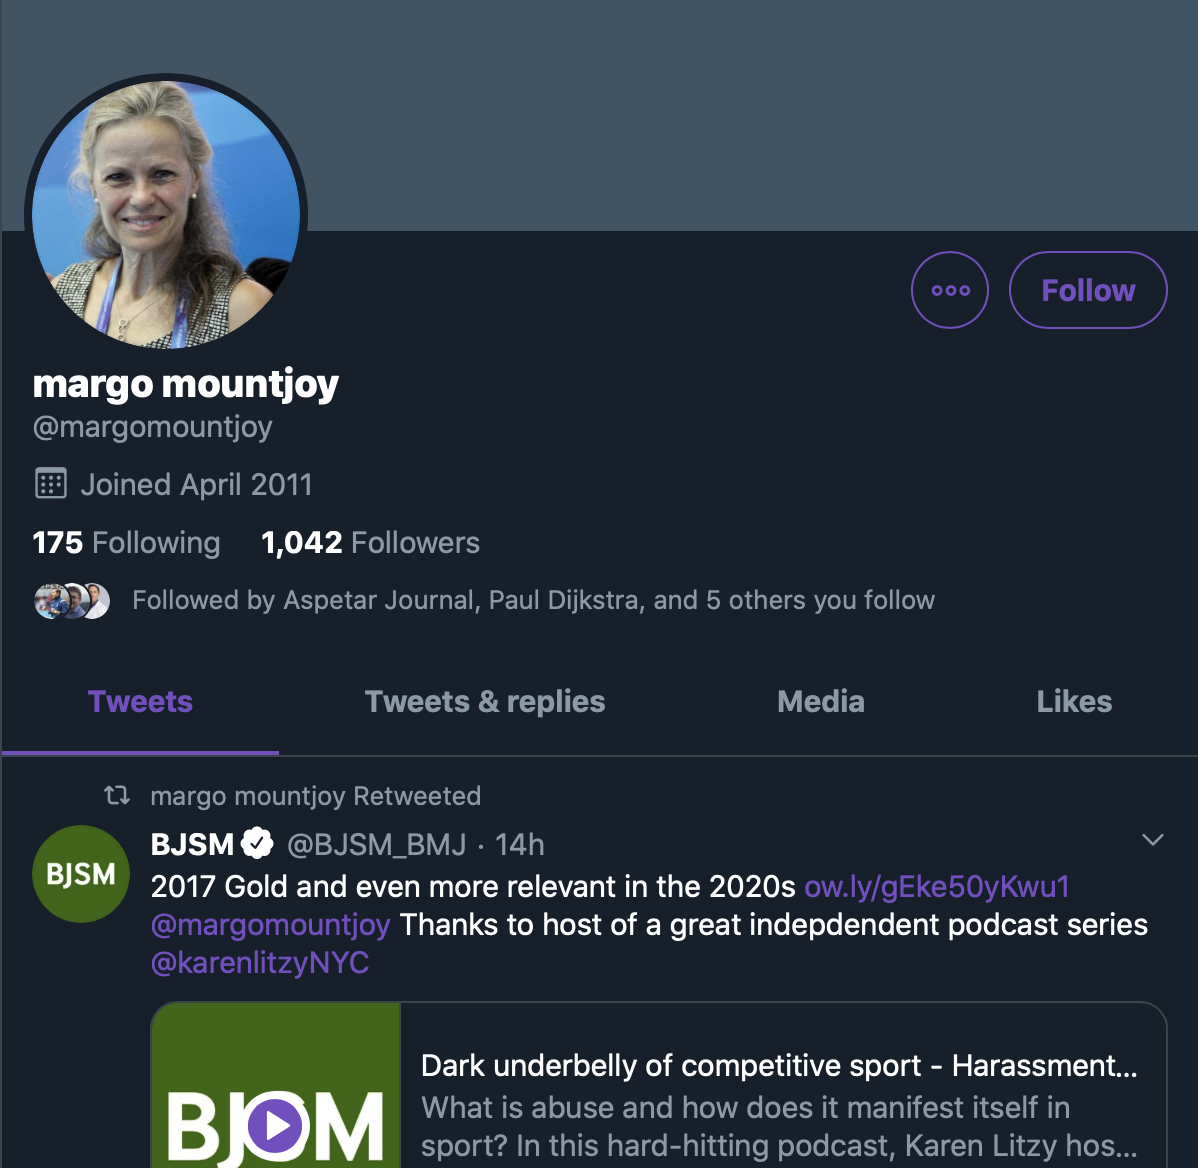
Task: Click margo mountjoy's profile photo
Action: (166, 215)
